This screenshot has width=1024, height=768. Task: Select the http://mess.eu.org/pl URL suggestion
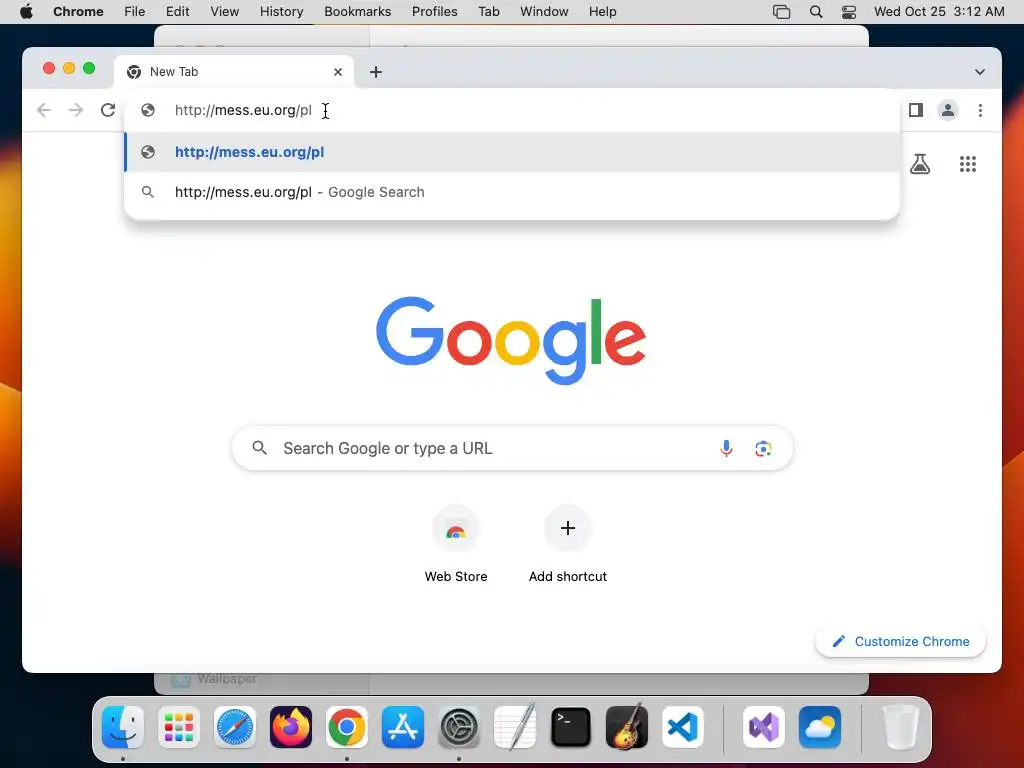point(512,152)
